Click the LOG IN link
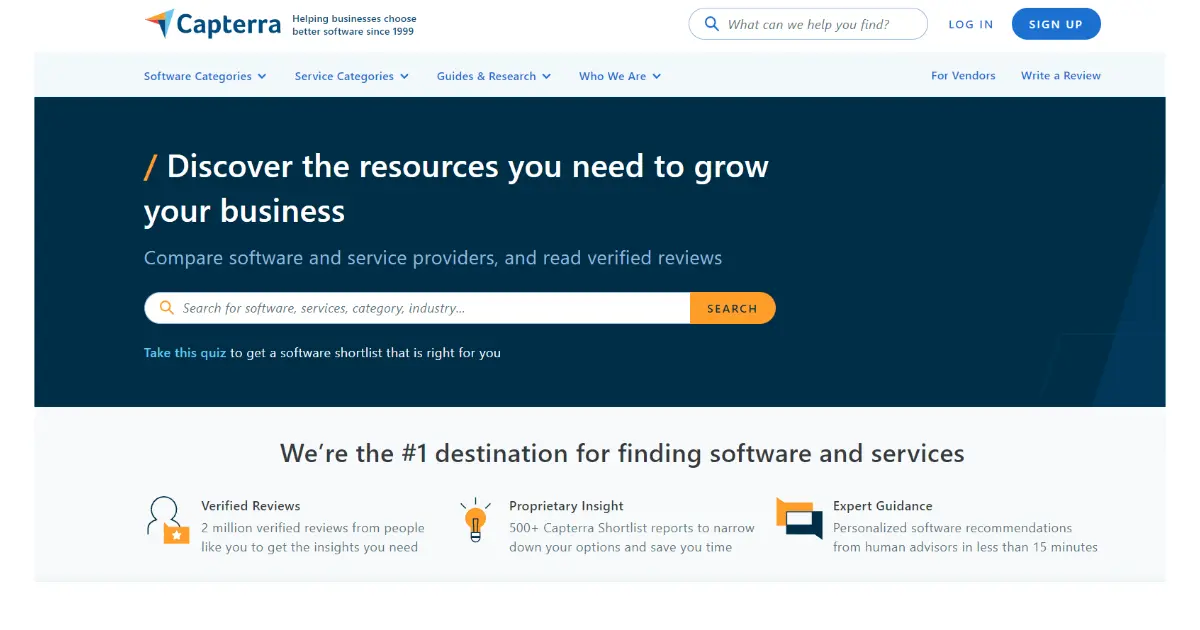1200x630 pixels. tap(971, 24)
